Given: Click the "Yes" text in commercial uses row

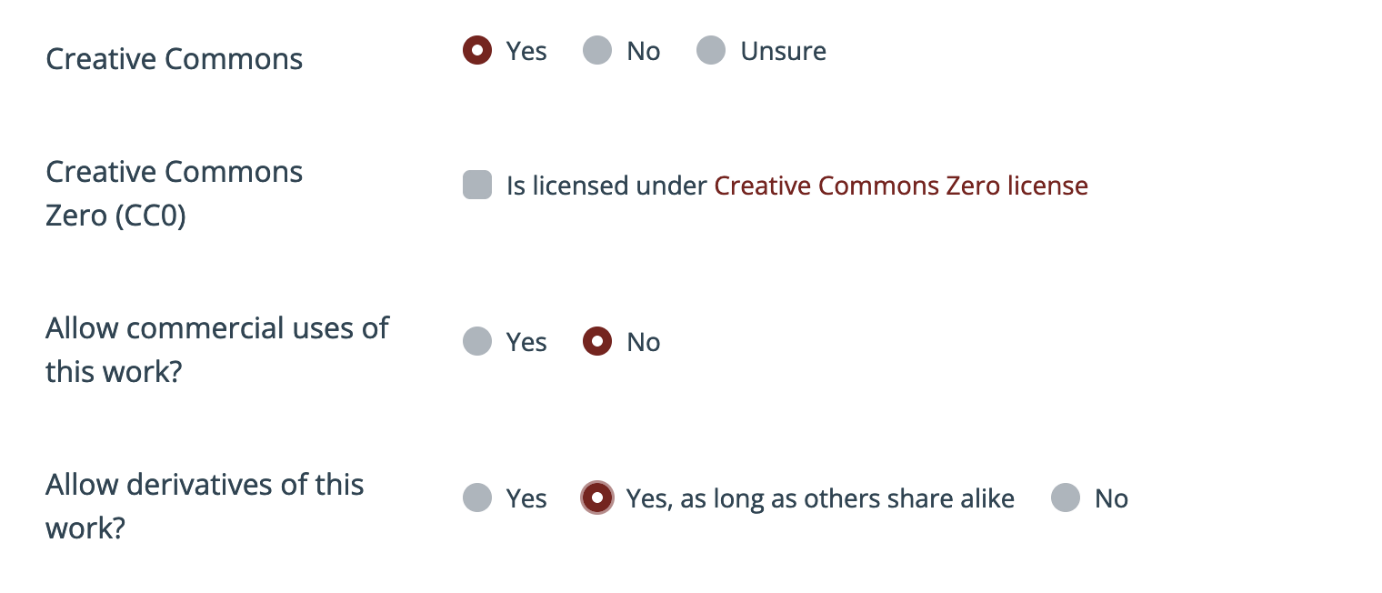Looking at the screenshot, I should pos(526,342).
